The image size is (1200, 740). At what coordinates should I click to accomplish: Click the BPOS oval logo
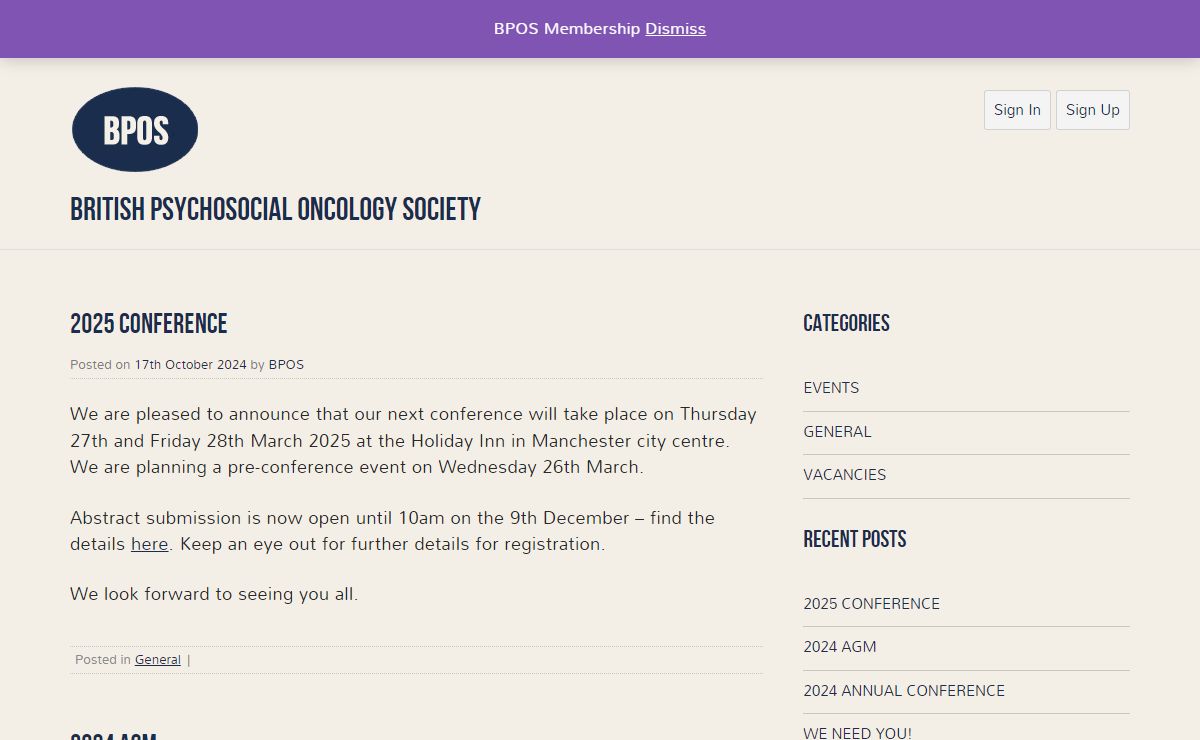[135, 130]
